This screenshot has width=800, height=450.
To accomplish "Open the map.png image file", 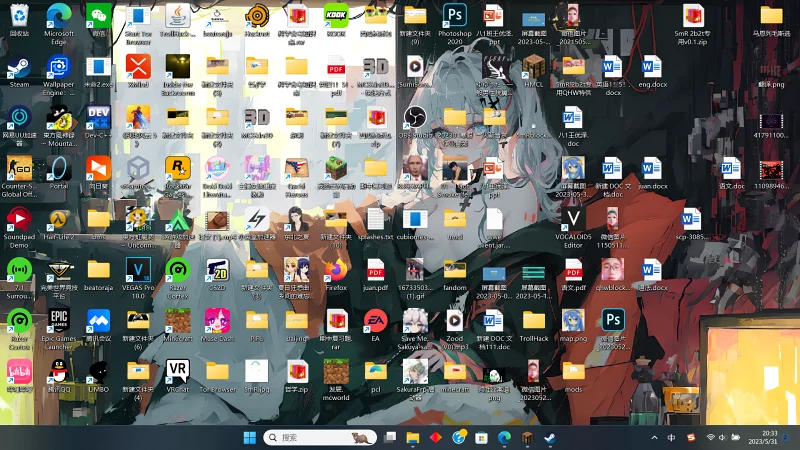I will coord(573,326).
